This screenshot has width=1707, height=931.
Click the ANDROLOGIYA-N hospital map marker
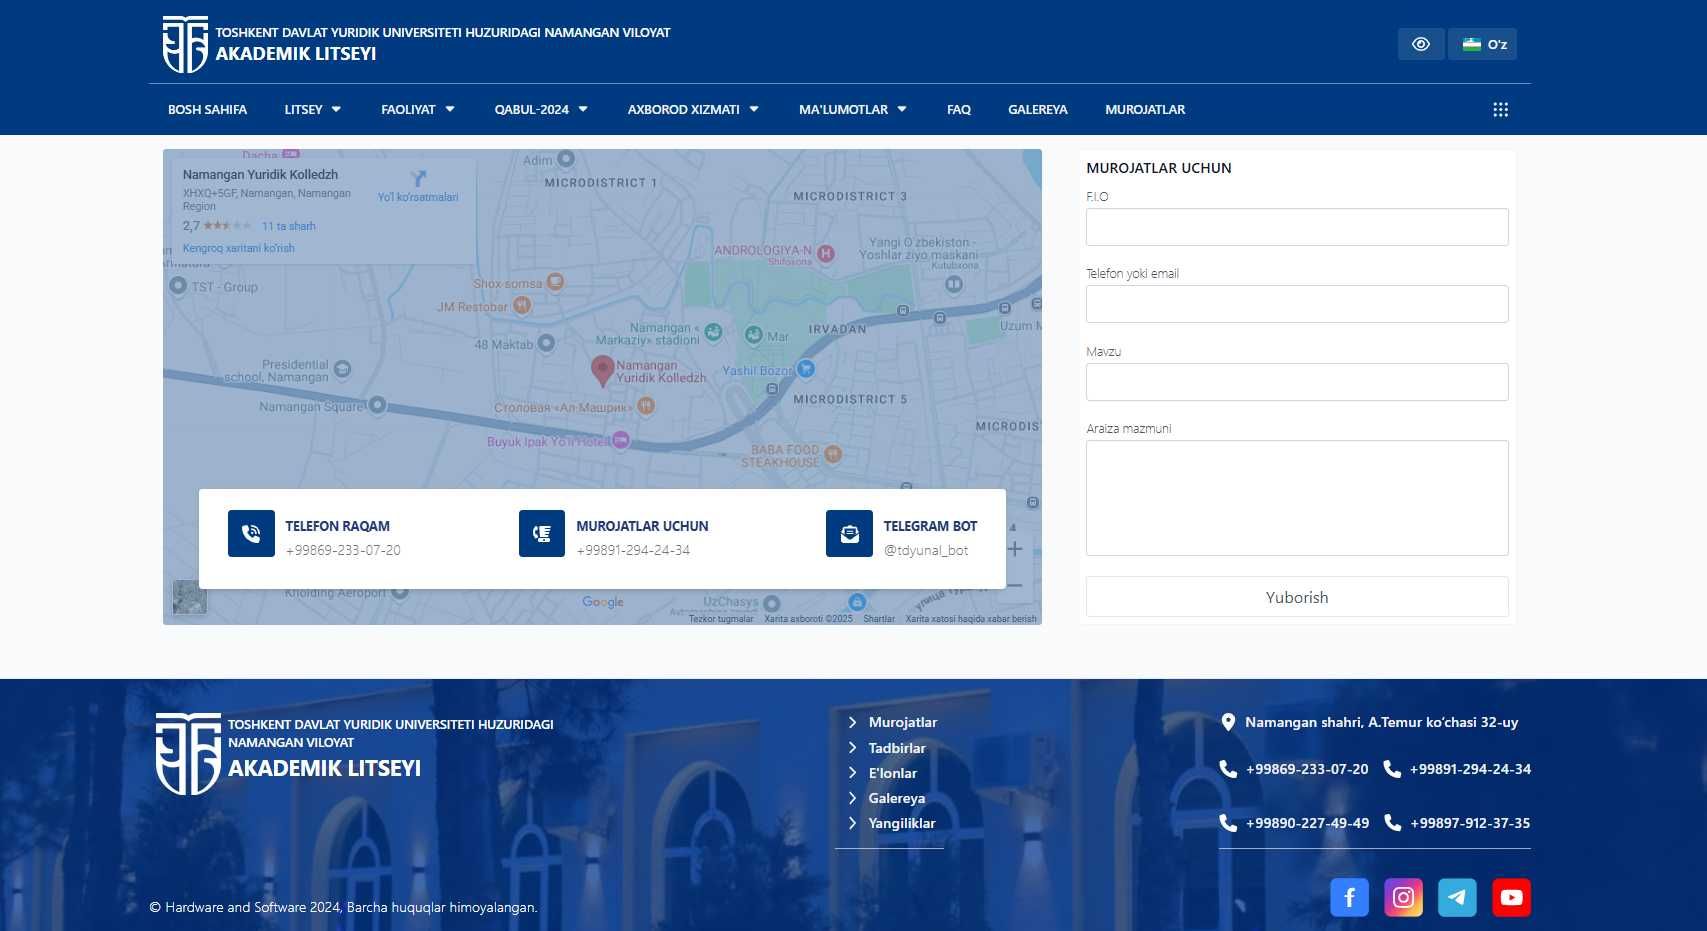point(826,253)
